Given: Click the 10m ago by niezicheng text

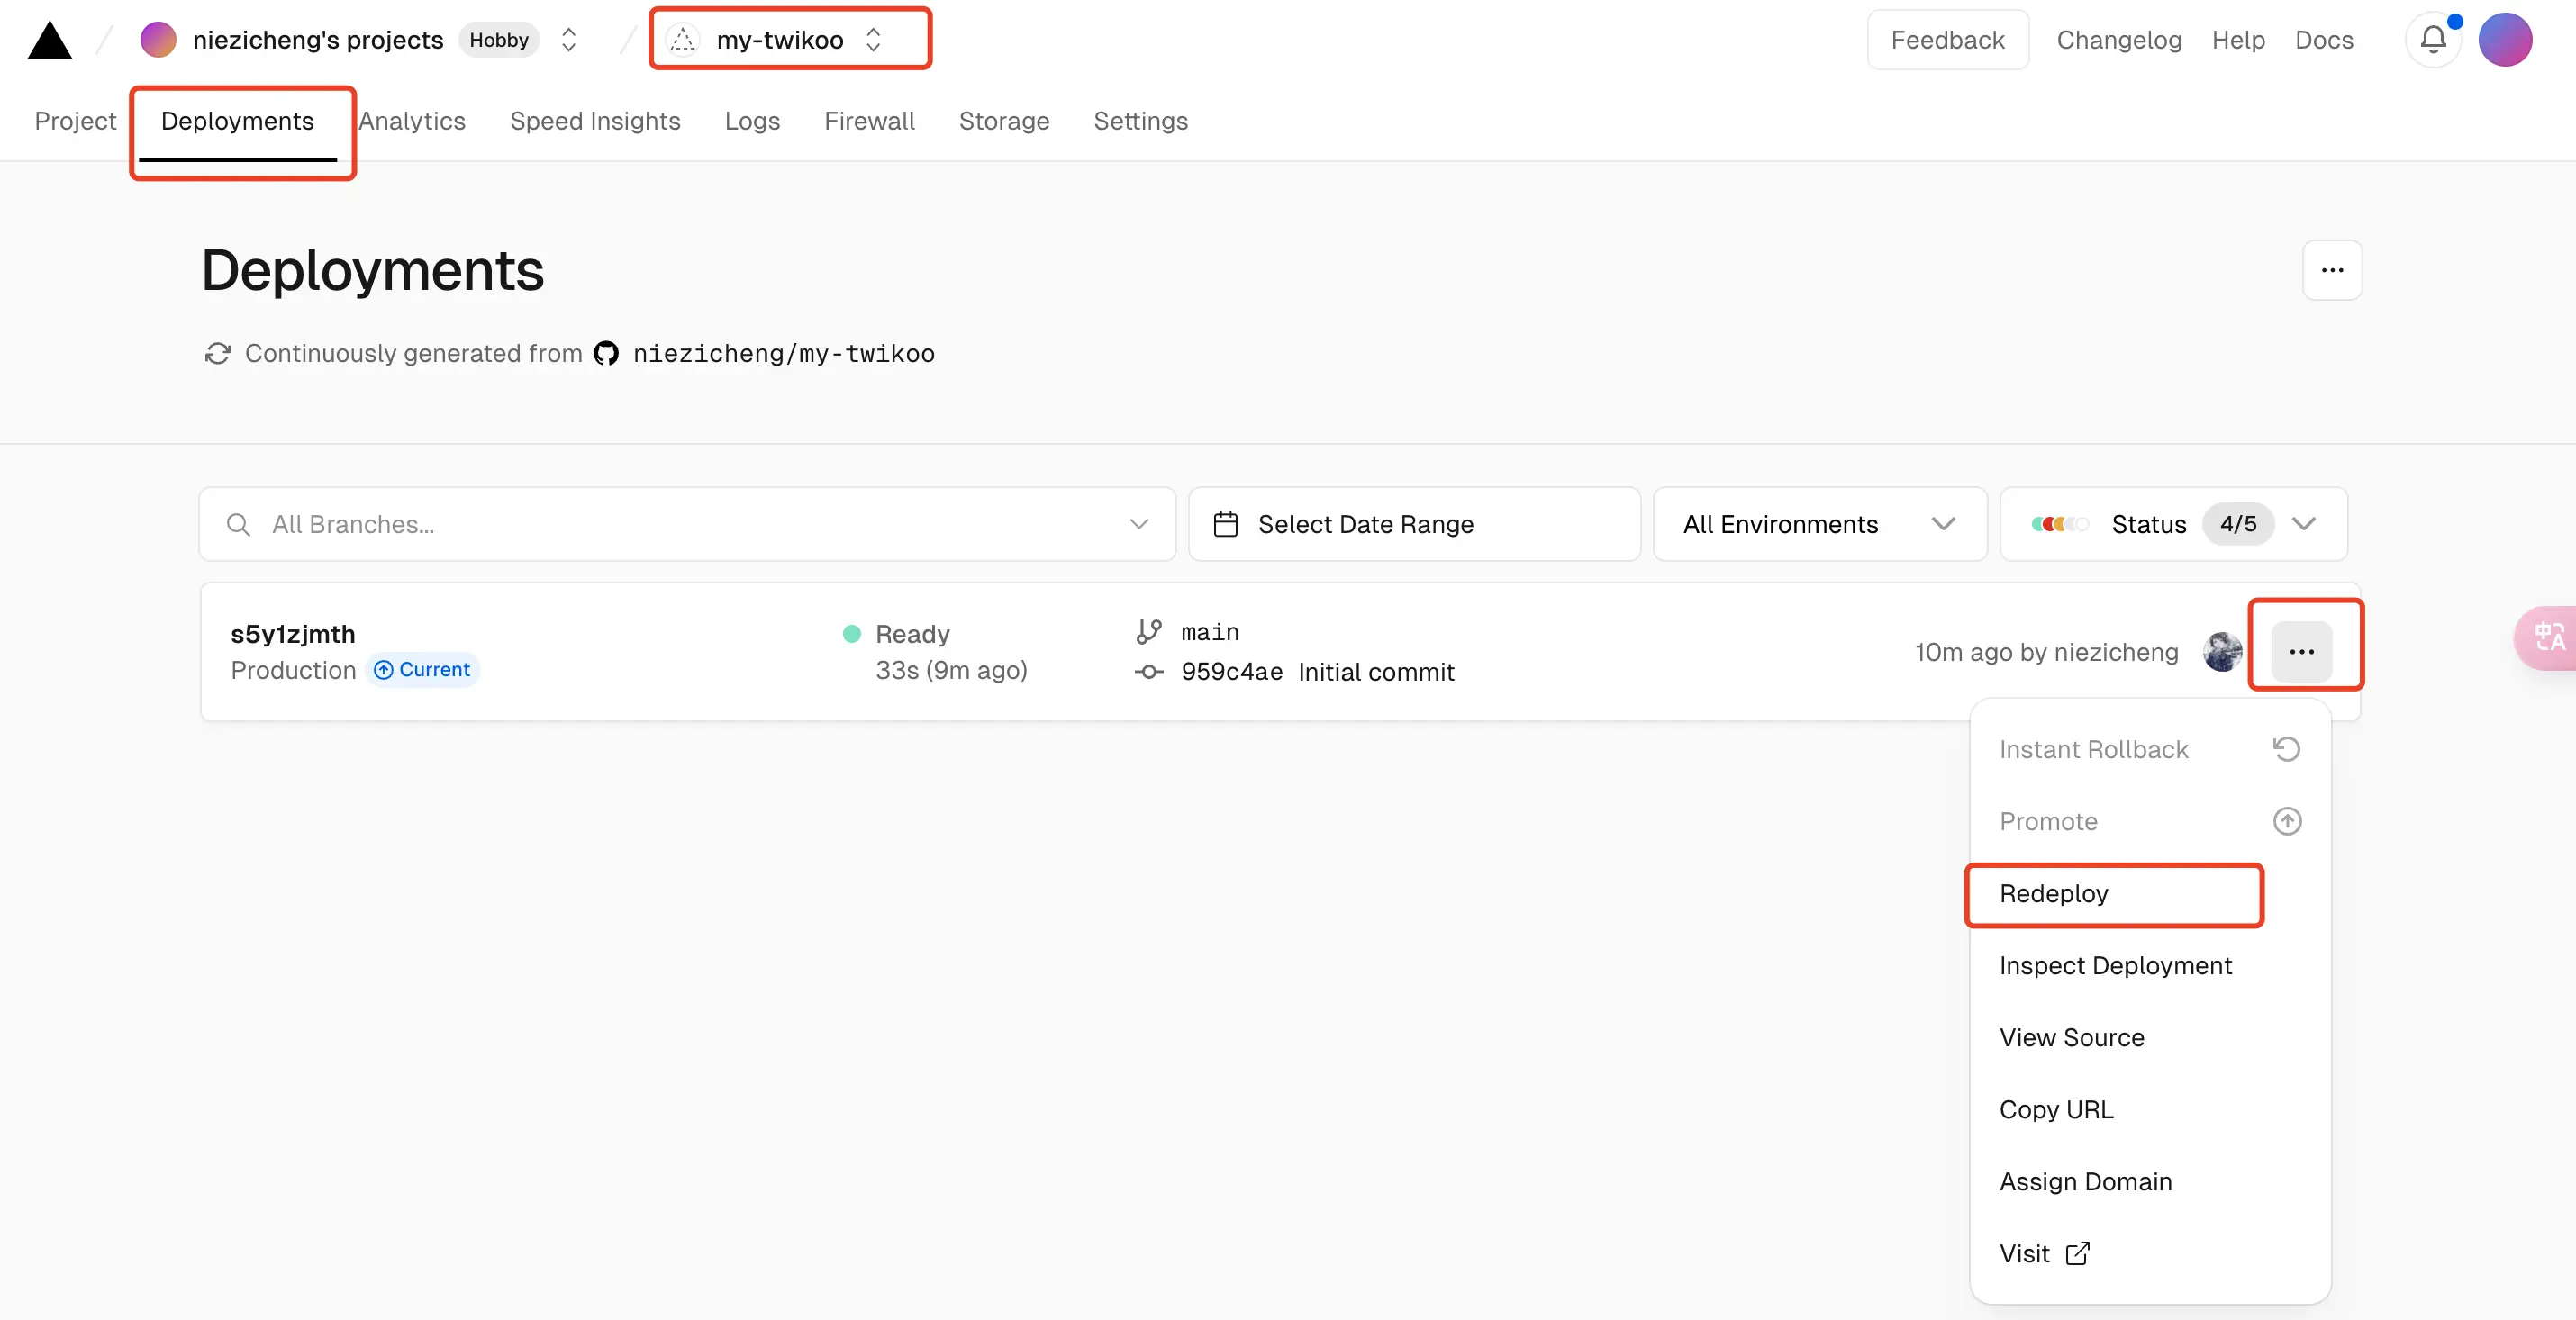Looking at the screenshot, I should [x=2046, y=652].
